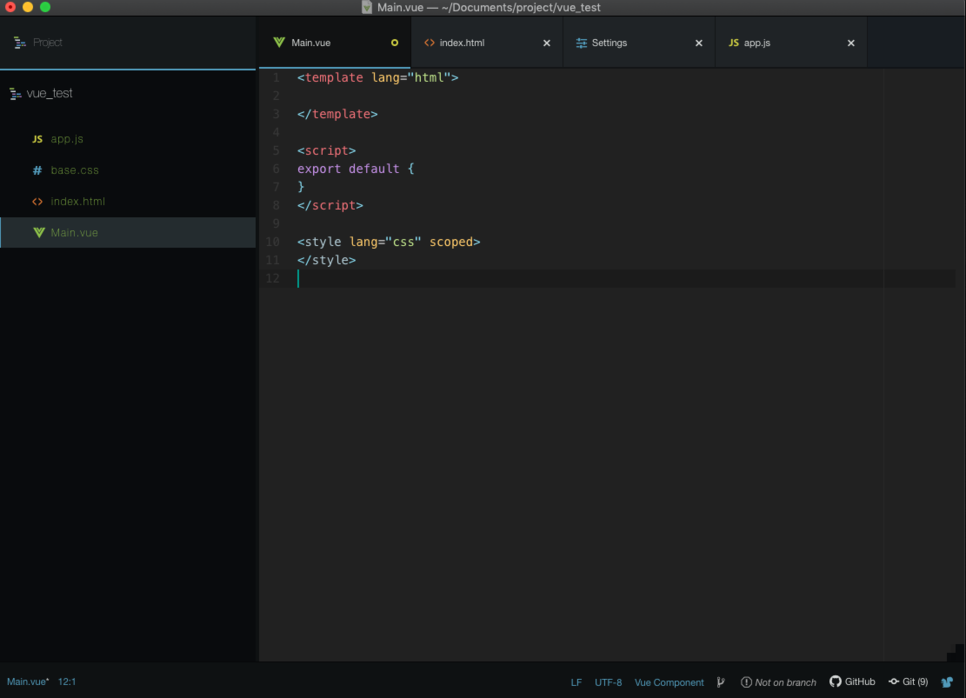Click the git branch icon in status bar
Viewport: 966px width, 698px height.
click(721, 682)
